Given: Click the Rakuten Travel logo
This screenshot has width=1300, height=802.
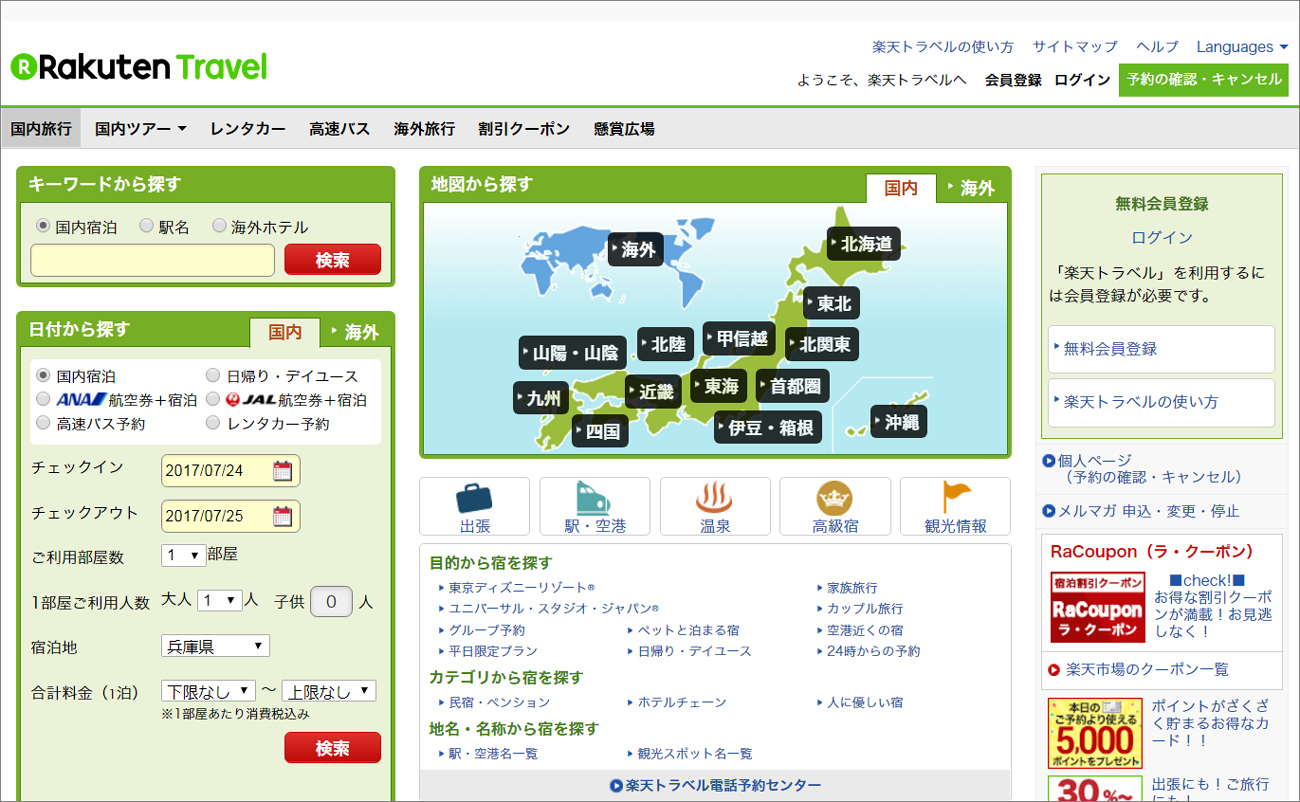Looking at the screenshot, I should (139, 67).
